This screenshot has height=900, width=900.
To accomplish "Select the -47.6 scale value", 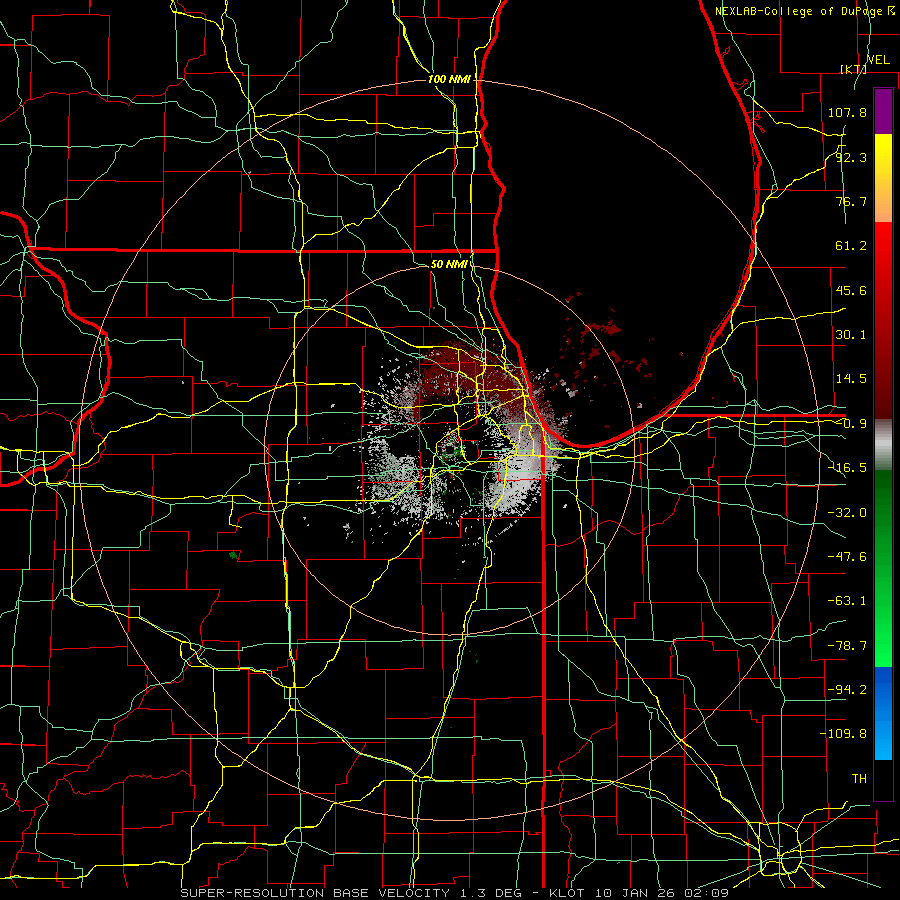I will click(x=847, y=557).
